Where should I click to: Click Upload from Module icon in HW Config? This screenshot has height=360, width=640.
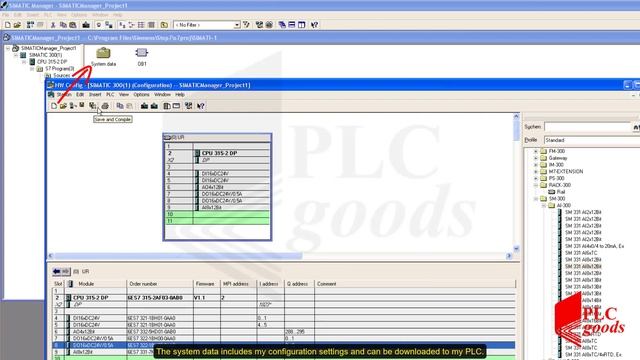coord(154,106)
